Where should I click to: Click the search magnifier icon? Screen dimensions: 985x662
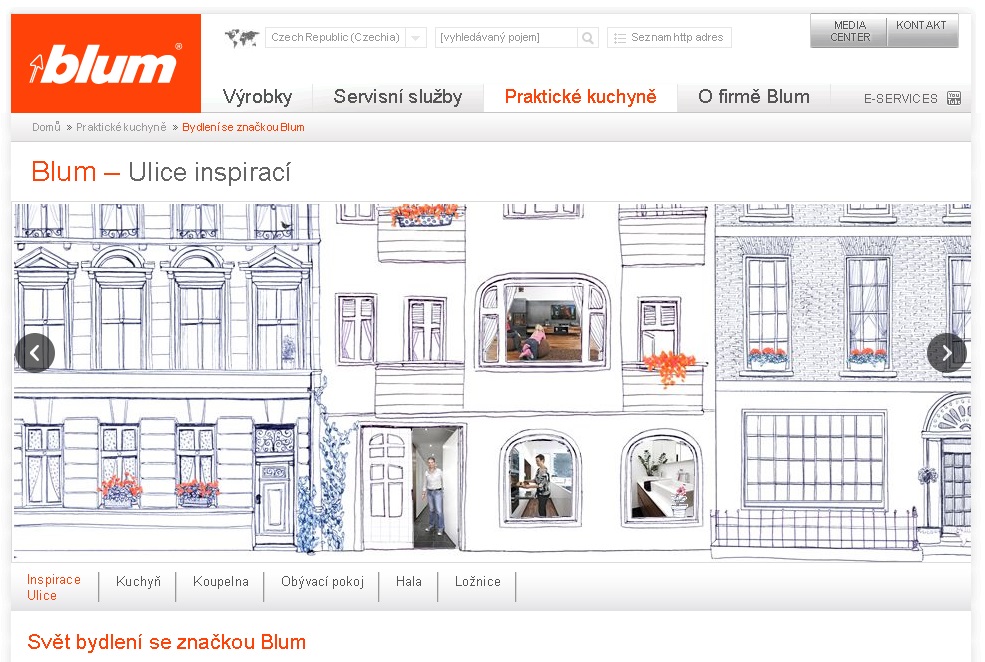587,38
